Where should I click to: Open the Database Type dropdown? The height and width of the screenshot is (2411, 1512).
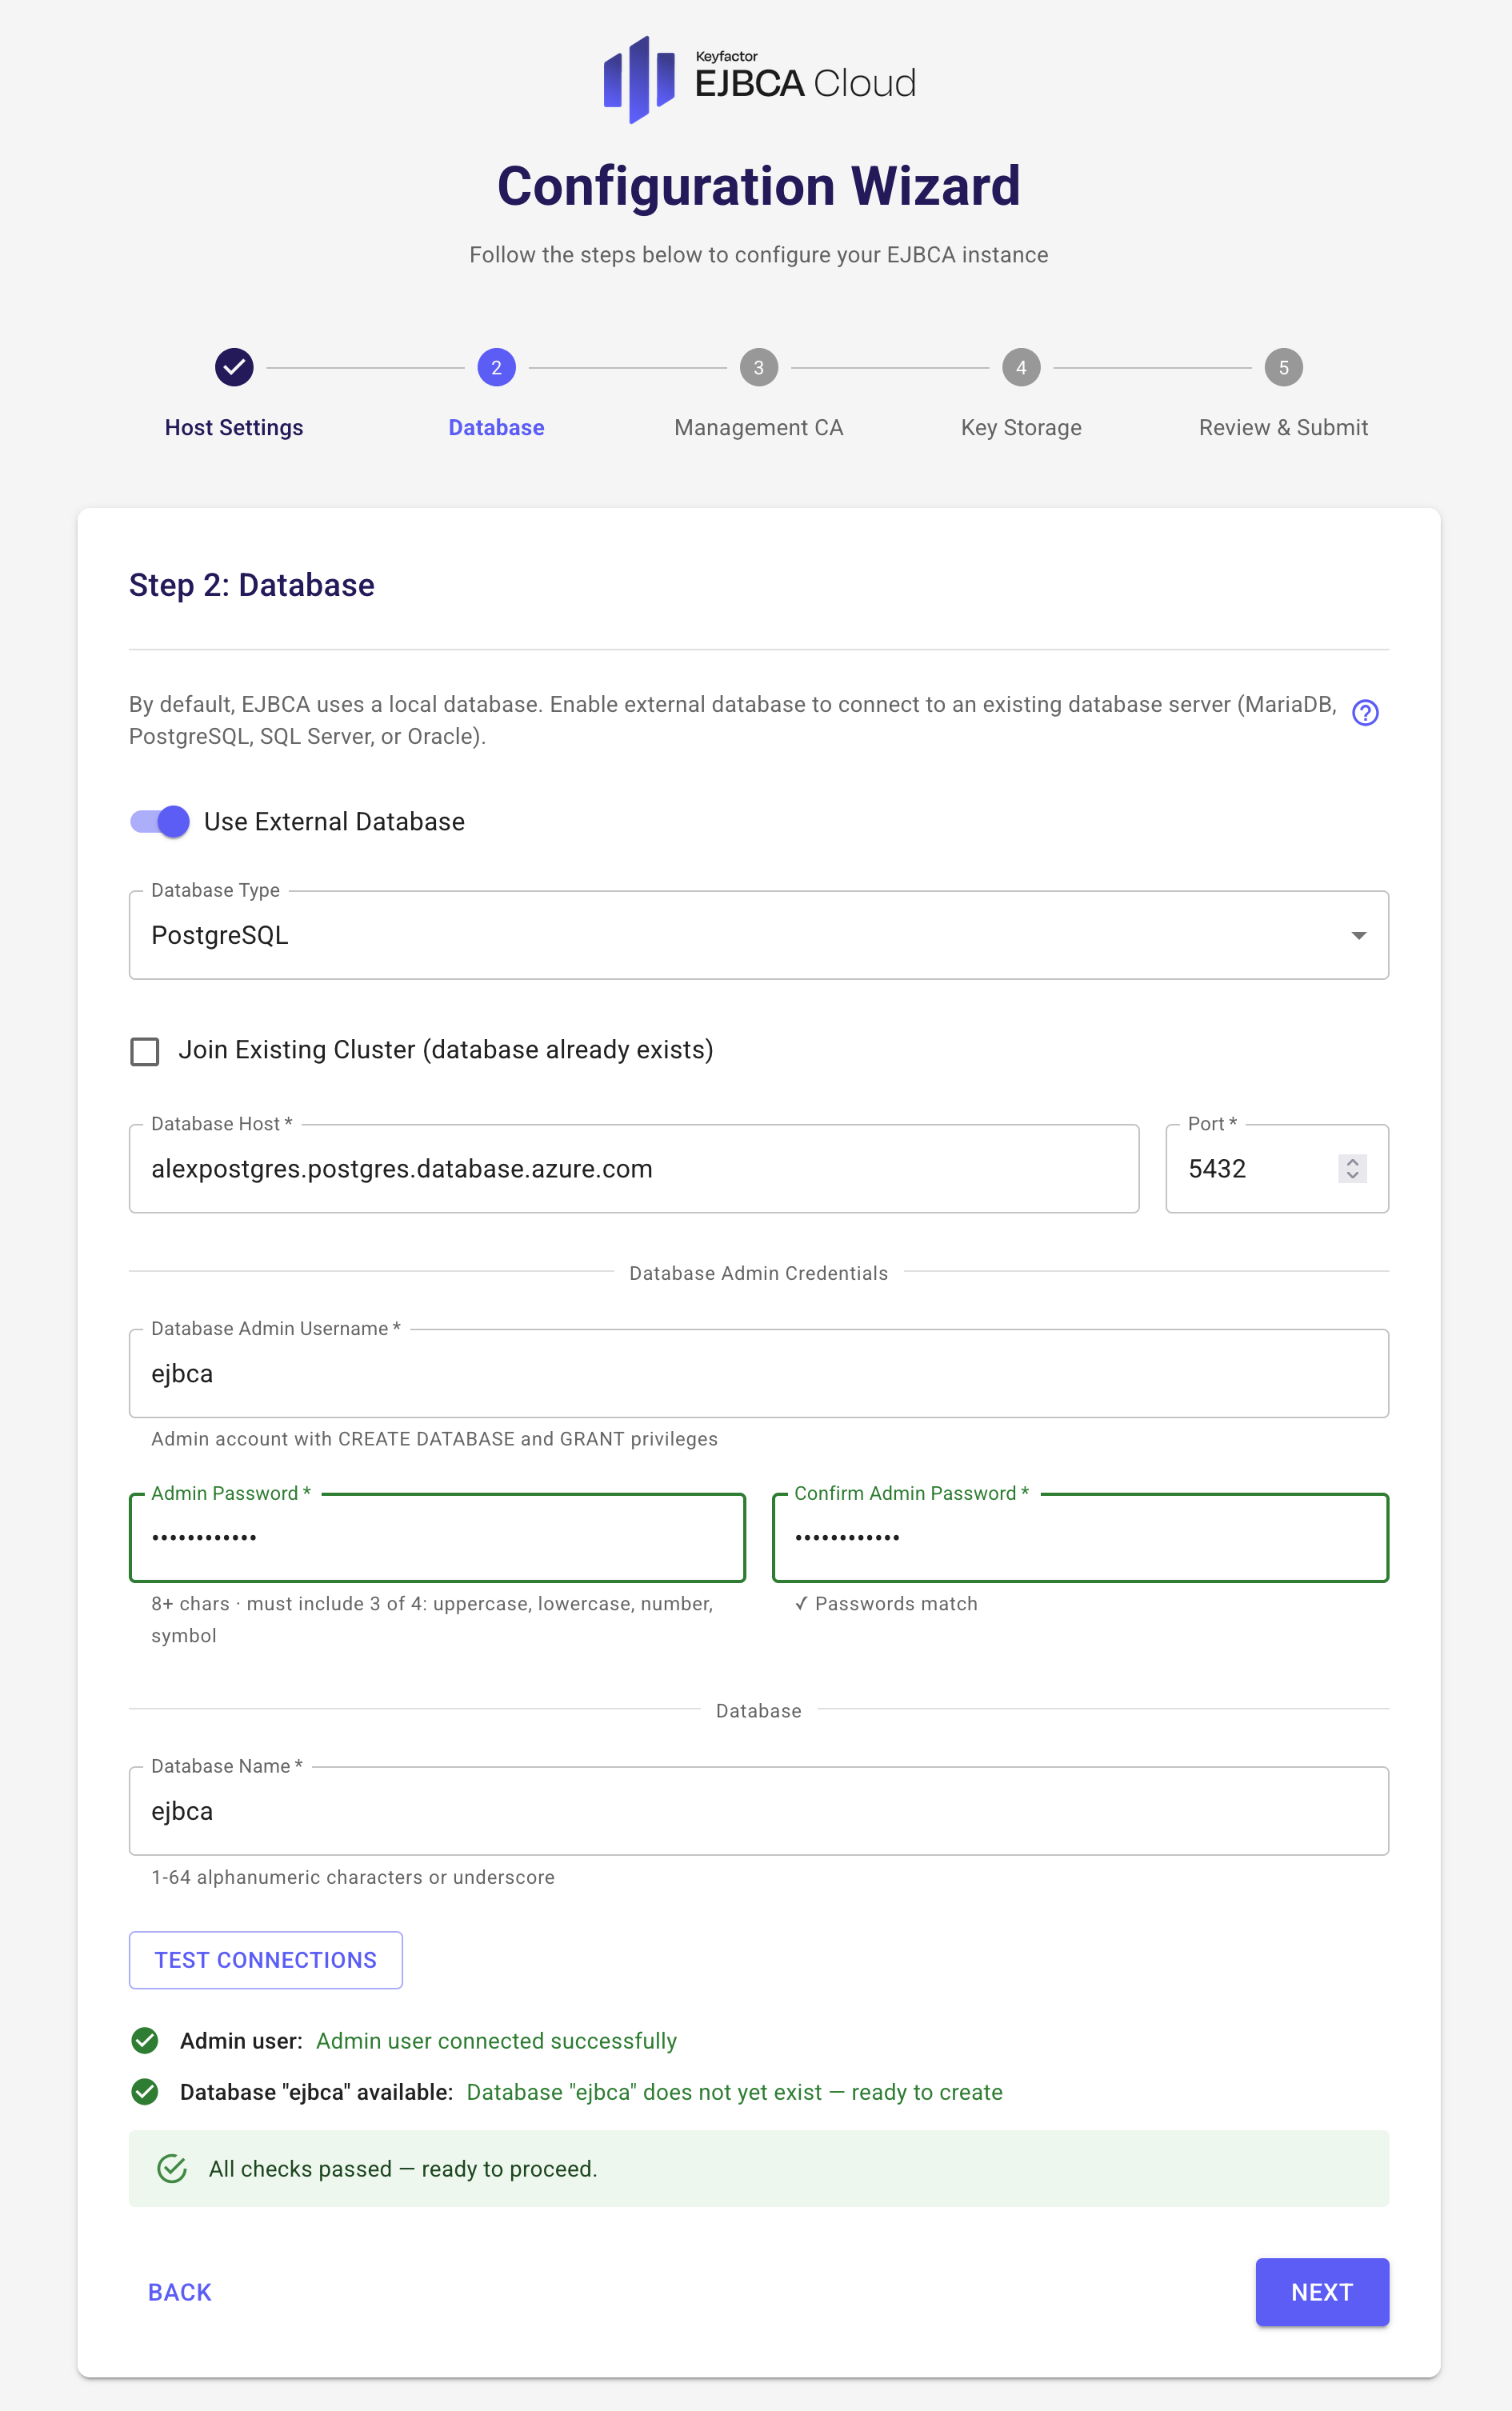(x=759, y=935)
